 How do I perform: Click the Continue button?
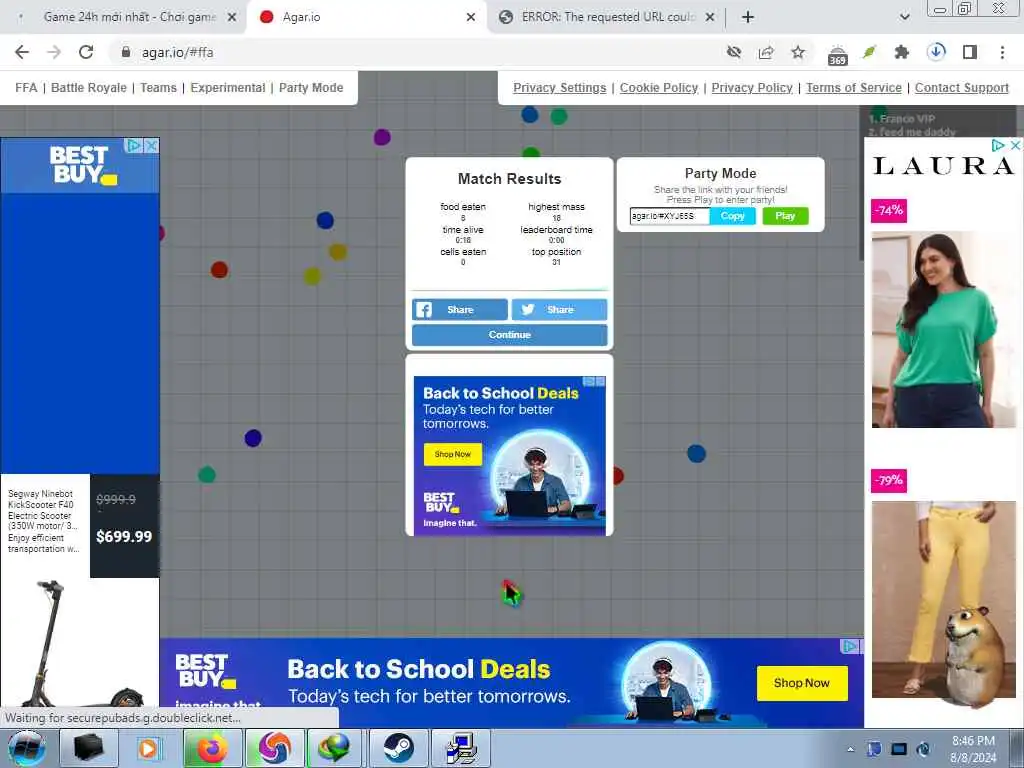(509, 334)
